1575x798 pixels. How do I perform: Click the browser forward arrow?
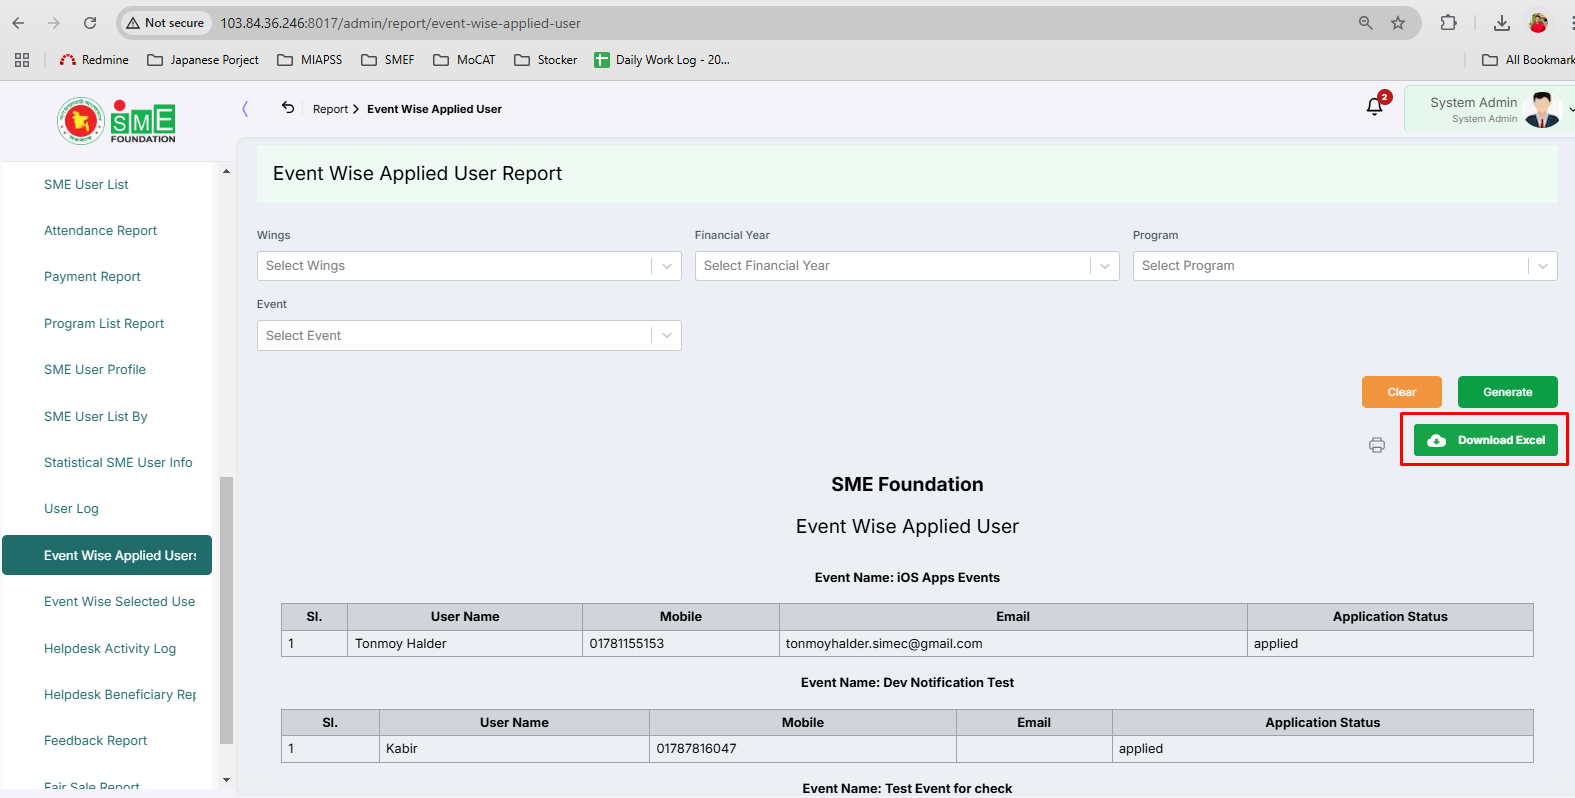click(54, 23)
